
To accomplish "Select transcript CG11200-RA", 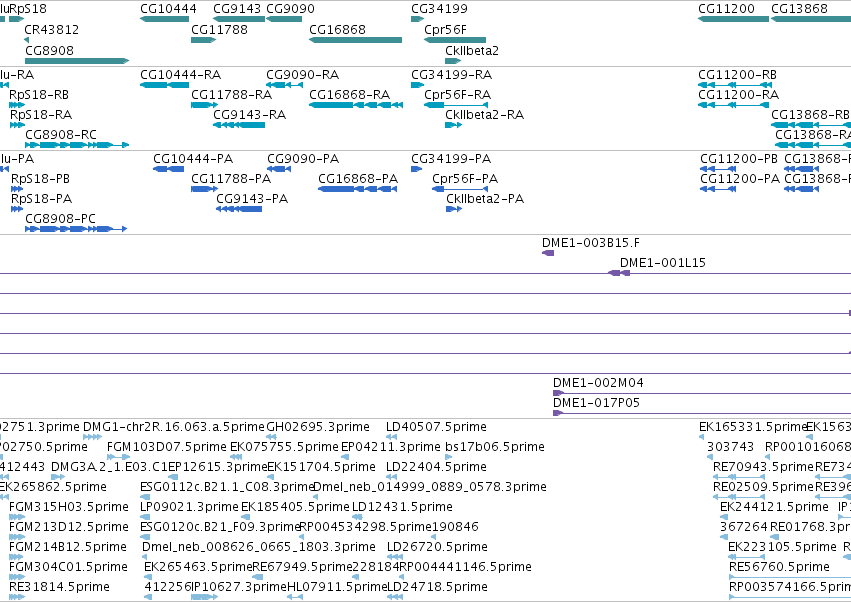I will [x=733, y=105].
